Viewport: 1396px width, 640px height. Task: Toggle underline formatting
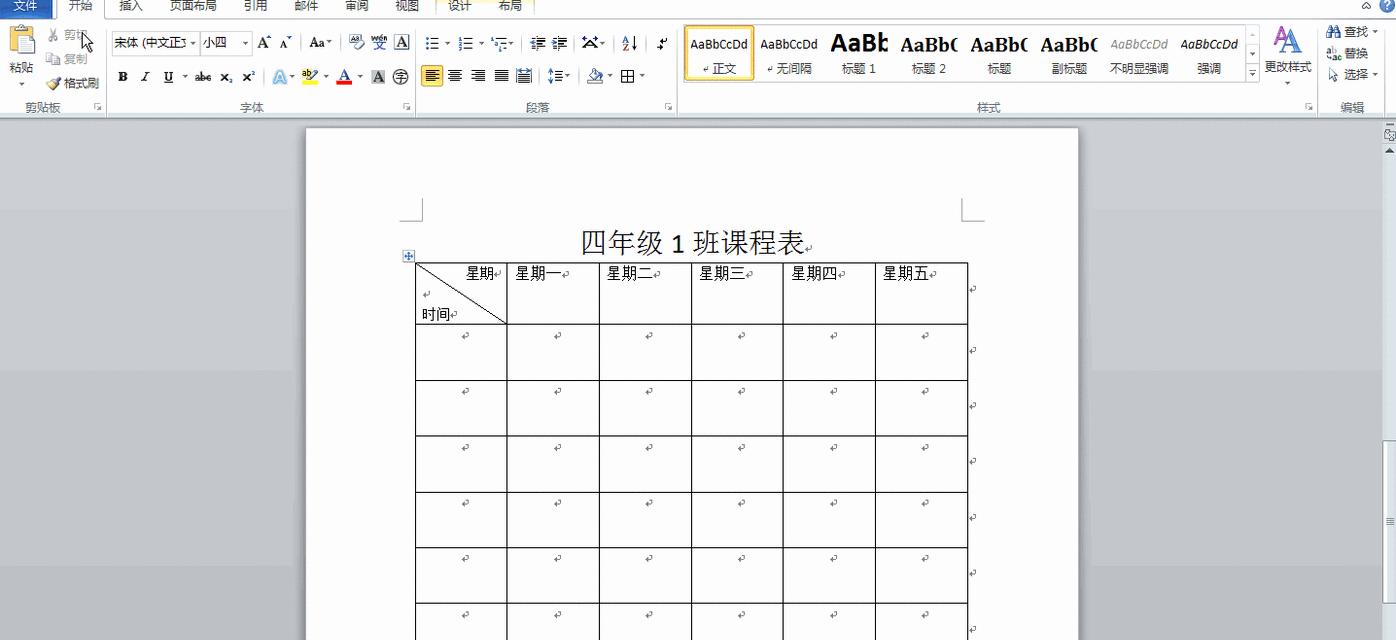click(x=168, y=77)
